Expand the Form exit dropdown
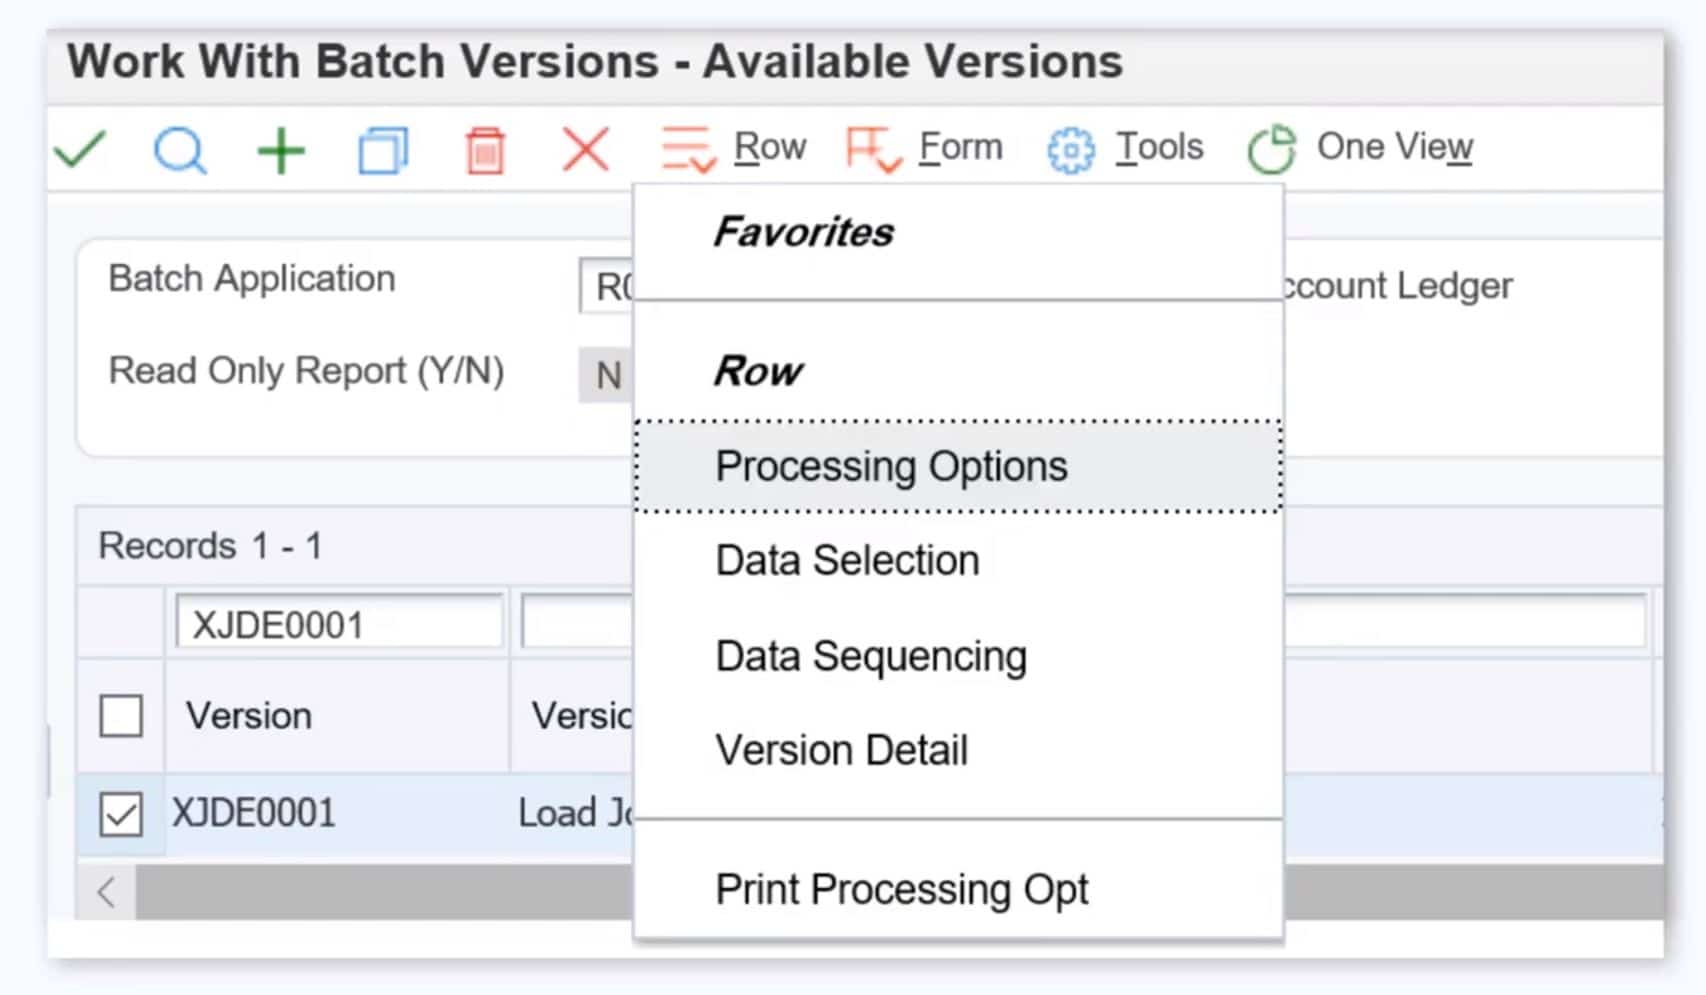The height and width of the screenshot is (995, 1706). click(924, 148)
